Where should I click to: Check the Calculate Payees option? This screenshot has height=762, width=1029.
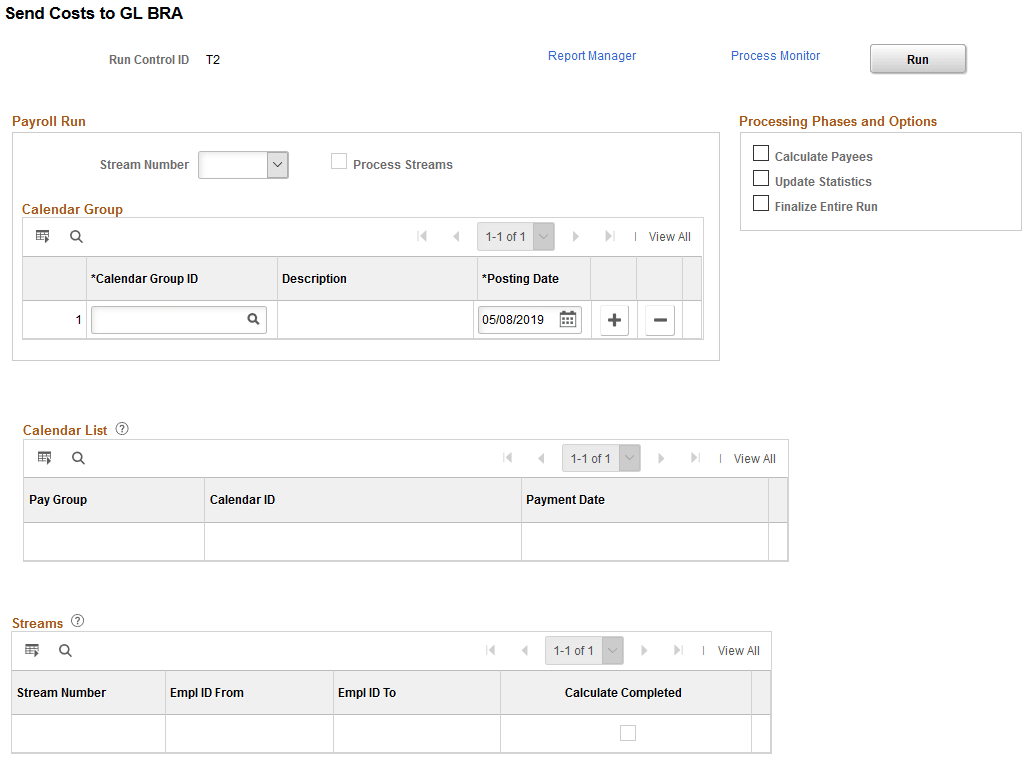click(760, 153)
